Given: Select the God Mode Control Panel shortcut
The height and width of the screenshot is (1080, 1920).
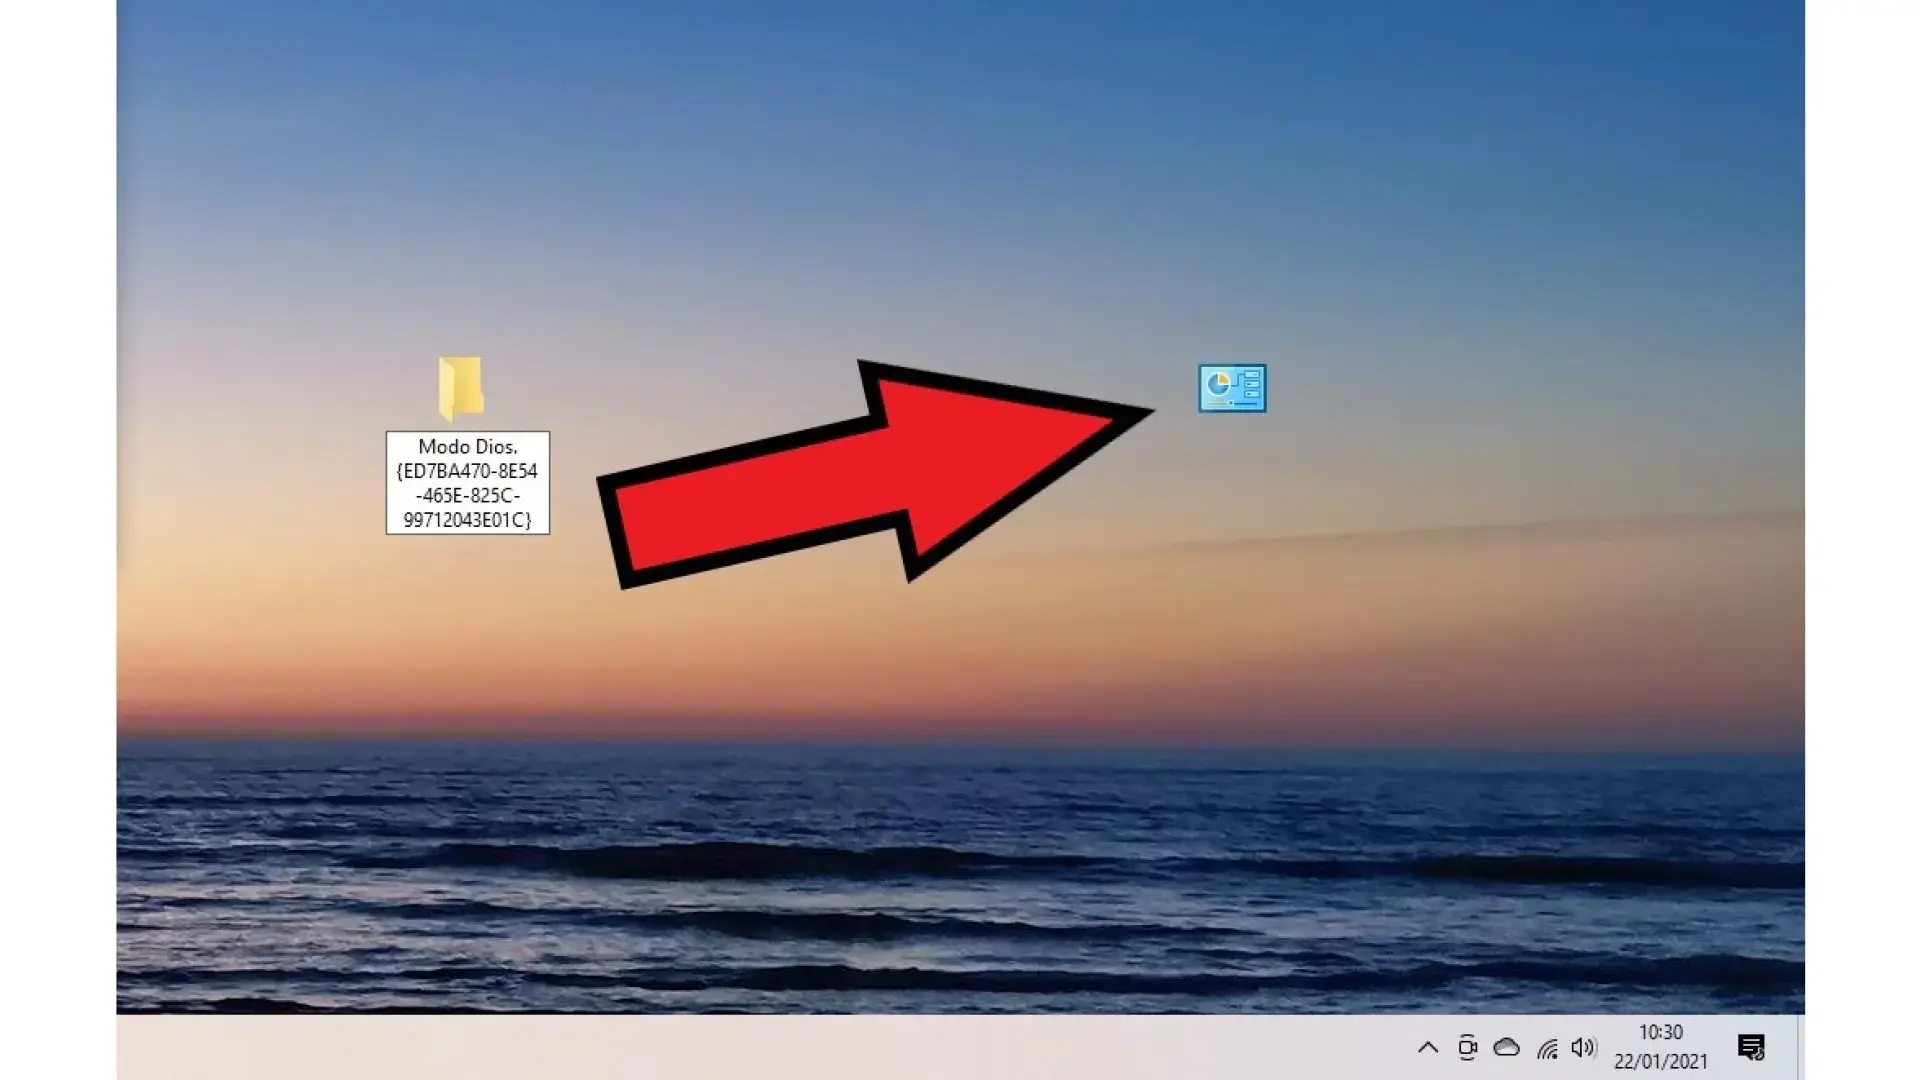Looking at the screenshot, I should pos(1231,389).
